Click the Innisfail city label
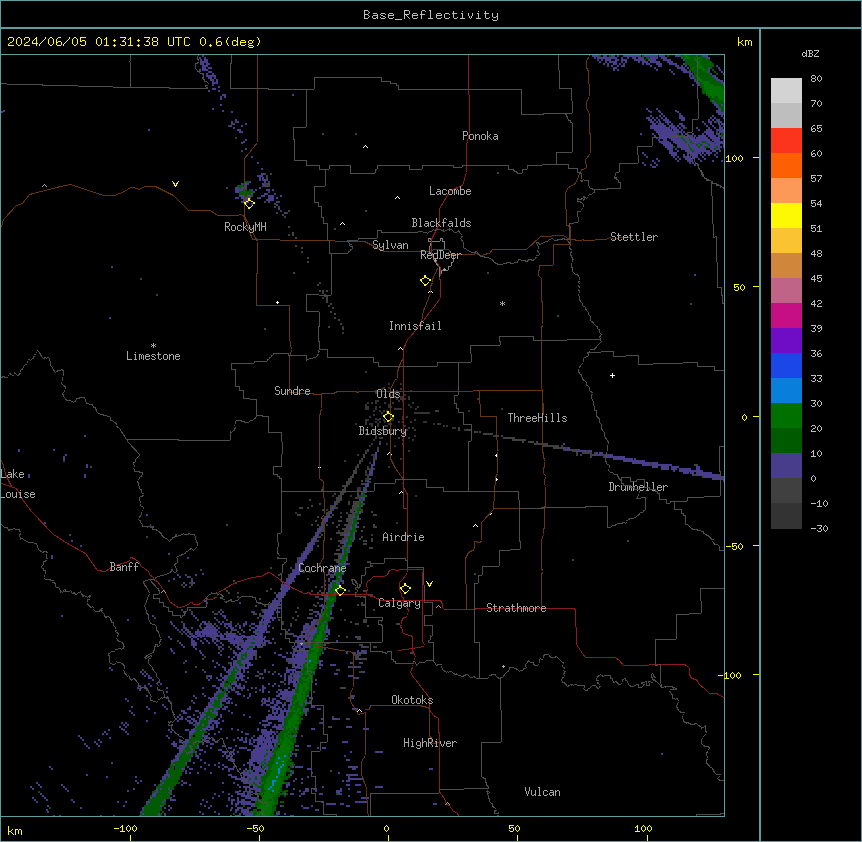Image resolution: width=862 pixels, height=842 pixels. pos(415,326)
